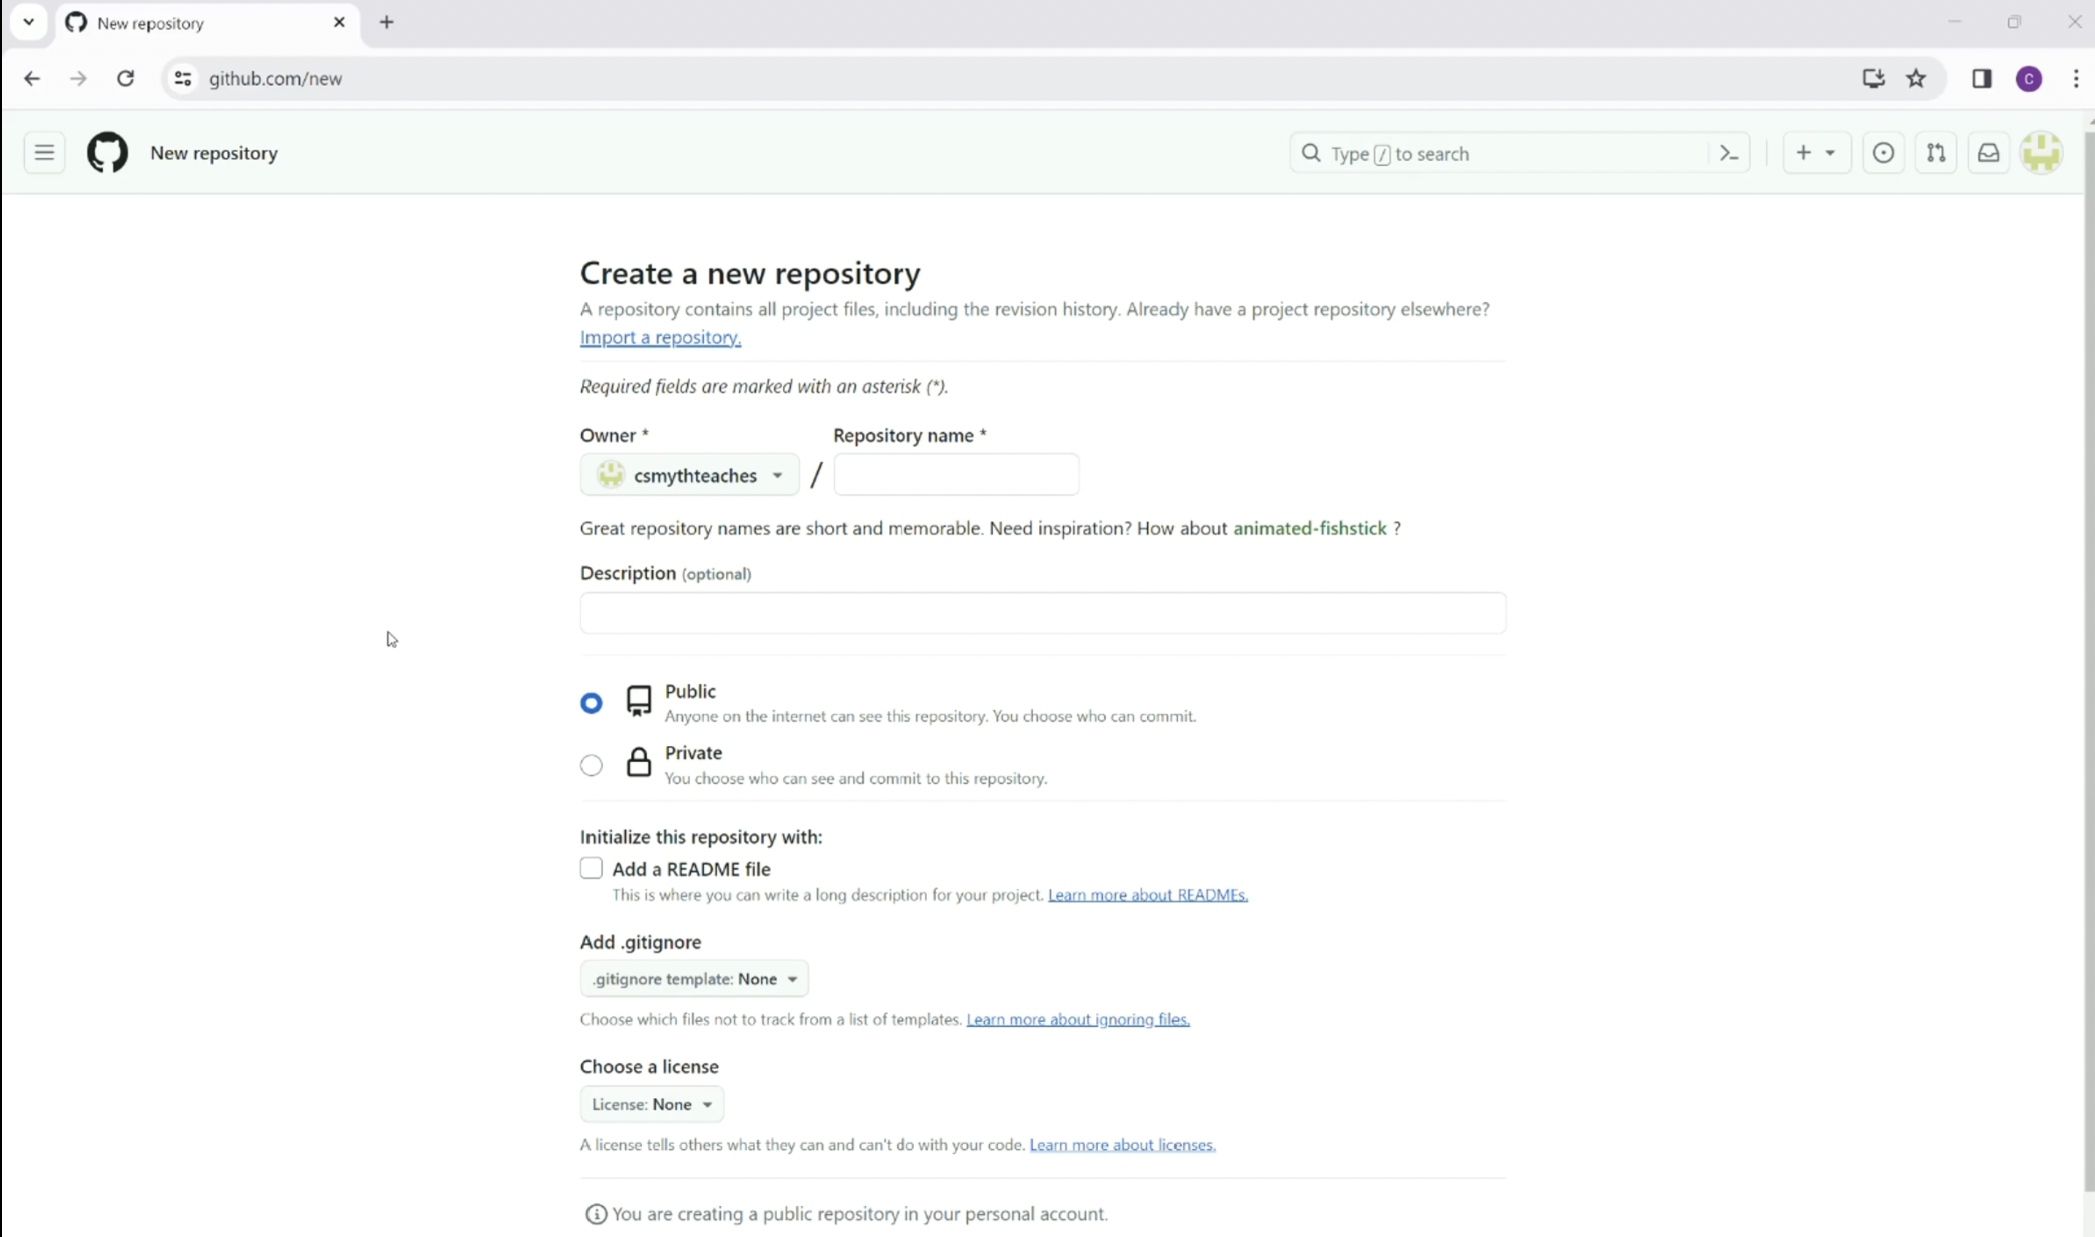Open the Issues icon in the header
This screenshot has height=1237, width=2095.
(1883, 153)
